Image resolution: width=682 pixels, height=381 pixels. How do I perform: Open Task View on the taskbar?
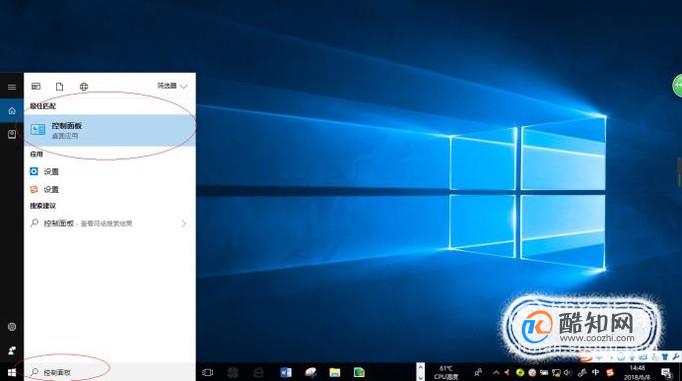[208, 372]
